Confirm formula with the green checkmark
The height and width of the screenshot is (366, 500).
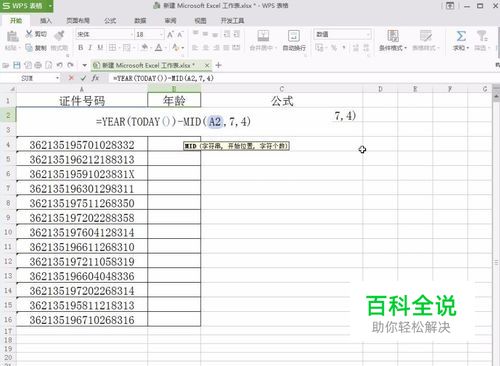[x=83, y=78]
